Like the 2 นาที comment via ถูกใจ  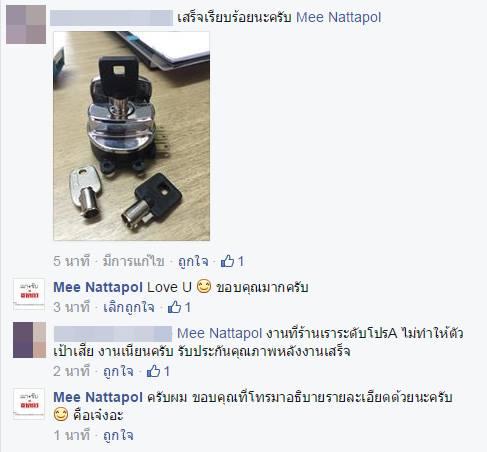pos(118,371)
